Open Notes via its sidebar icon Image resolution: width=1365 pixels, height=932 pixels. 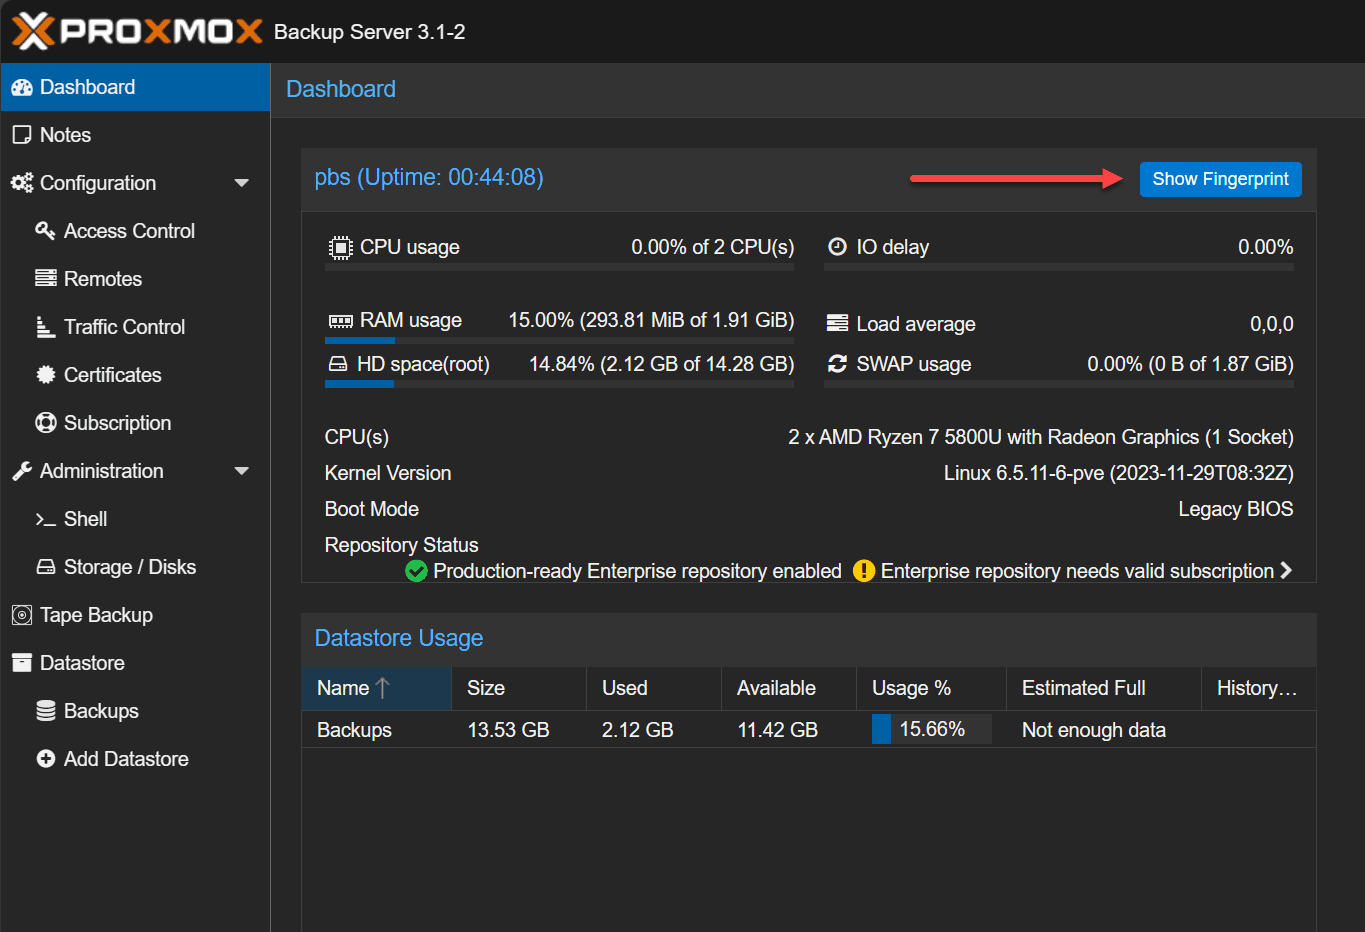[21, 135]
